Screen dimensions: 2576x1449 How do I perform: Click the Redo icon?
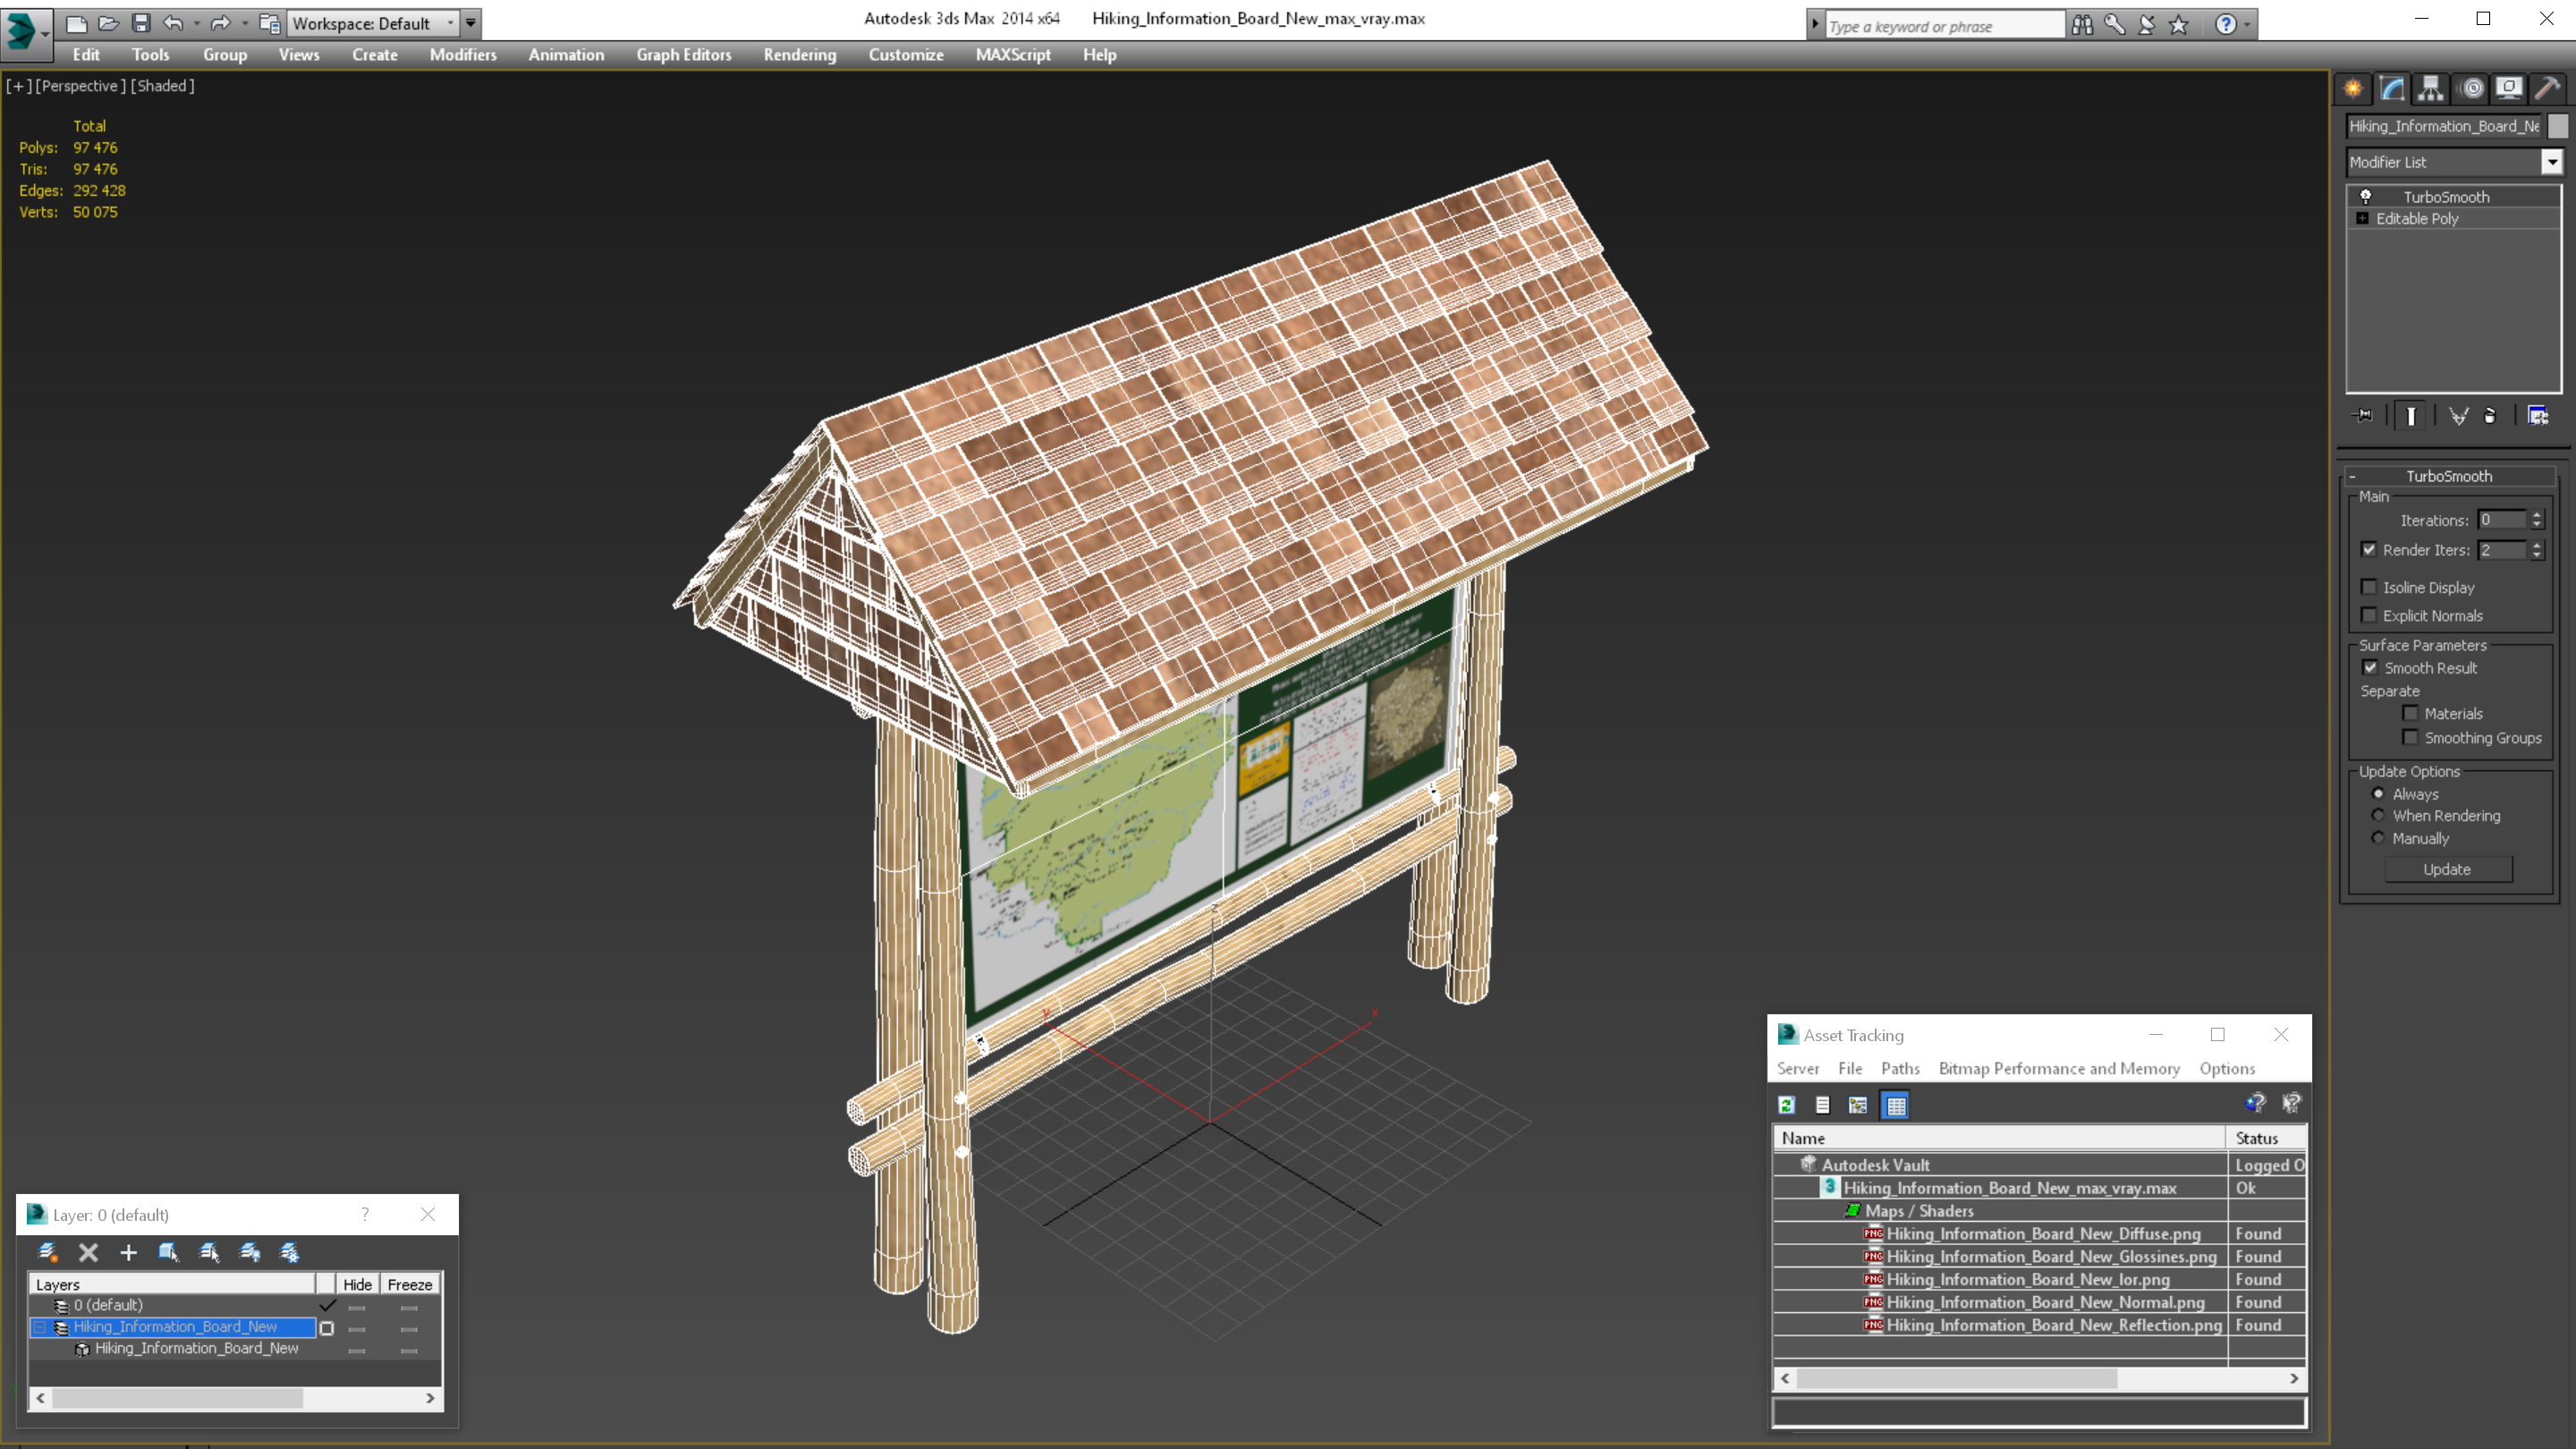pos(221,23)
